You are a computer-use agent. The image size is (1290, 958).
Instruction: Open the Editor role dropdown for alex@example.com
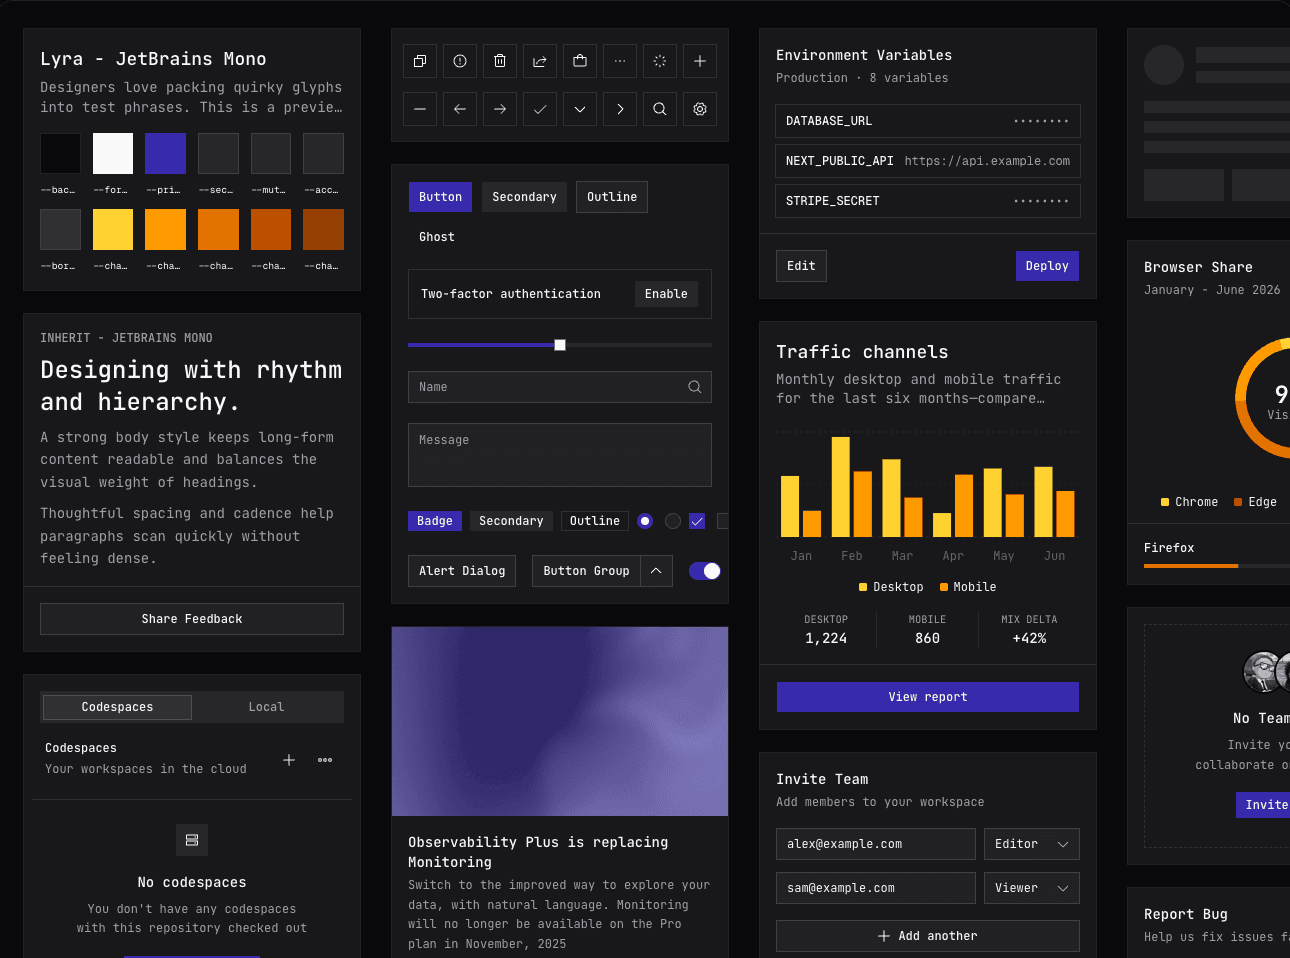tap(1032, 844)
